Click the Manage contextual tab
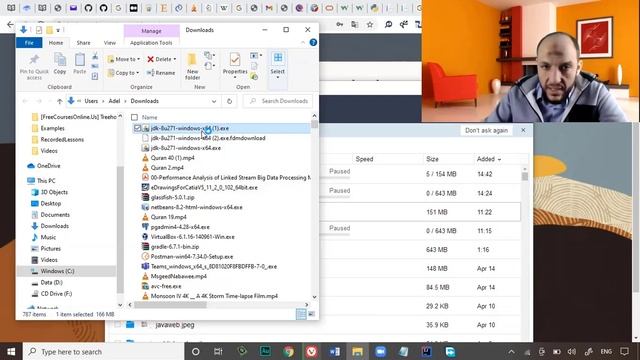640x360 pixels. [151, 31]
